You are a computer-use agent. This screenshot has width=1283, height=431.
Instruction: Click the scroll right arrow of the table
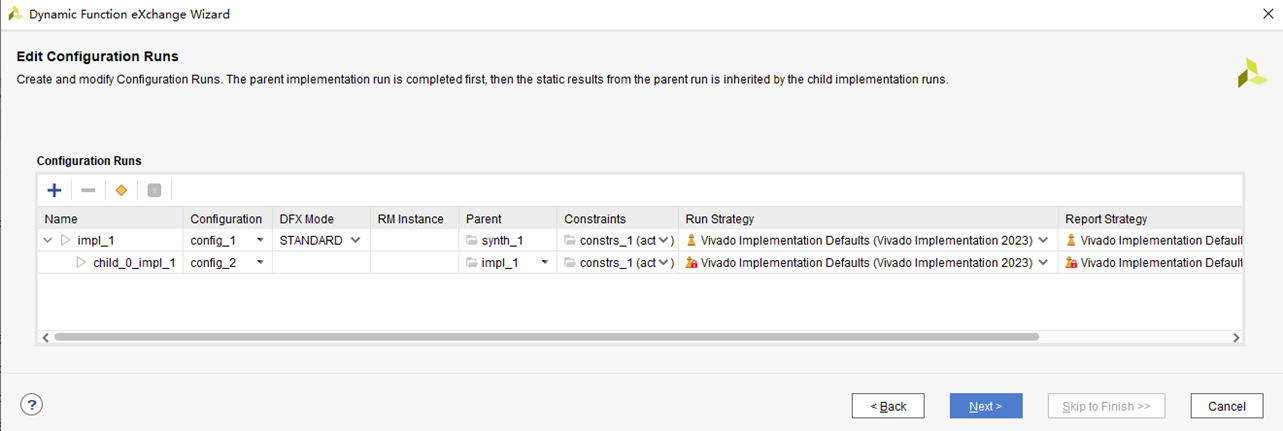1237,337
